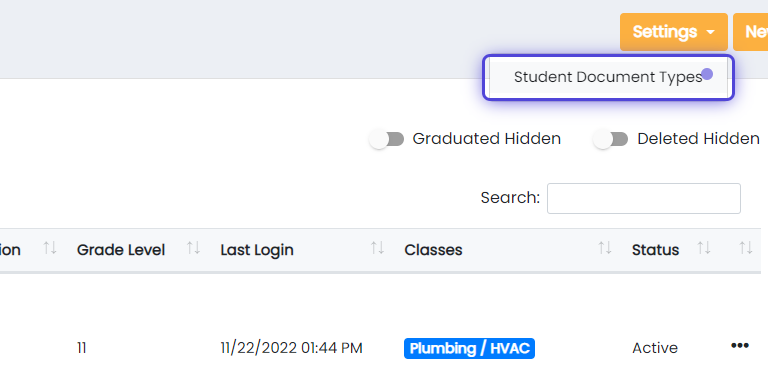Select the Last Login column header

point(257,250)
